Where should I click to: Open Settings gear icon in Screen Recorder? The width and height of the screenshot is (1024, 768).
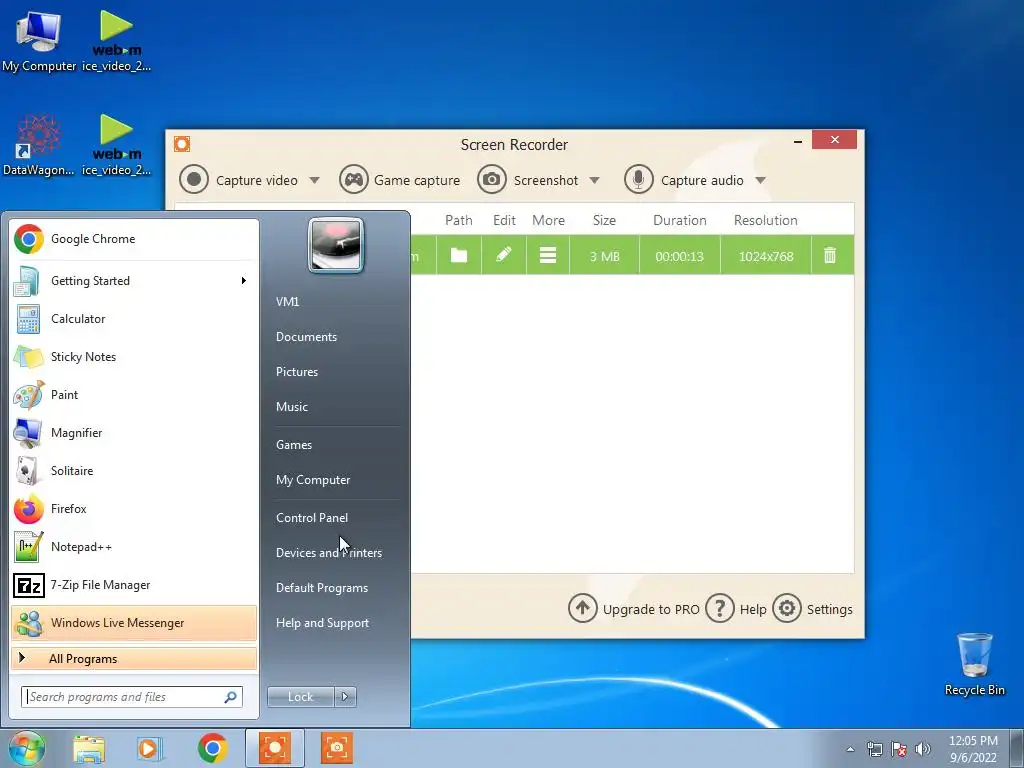[x=787, y=609]
